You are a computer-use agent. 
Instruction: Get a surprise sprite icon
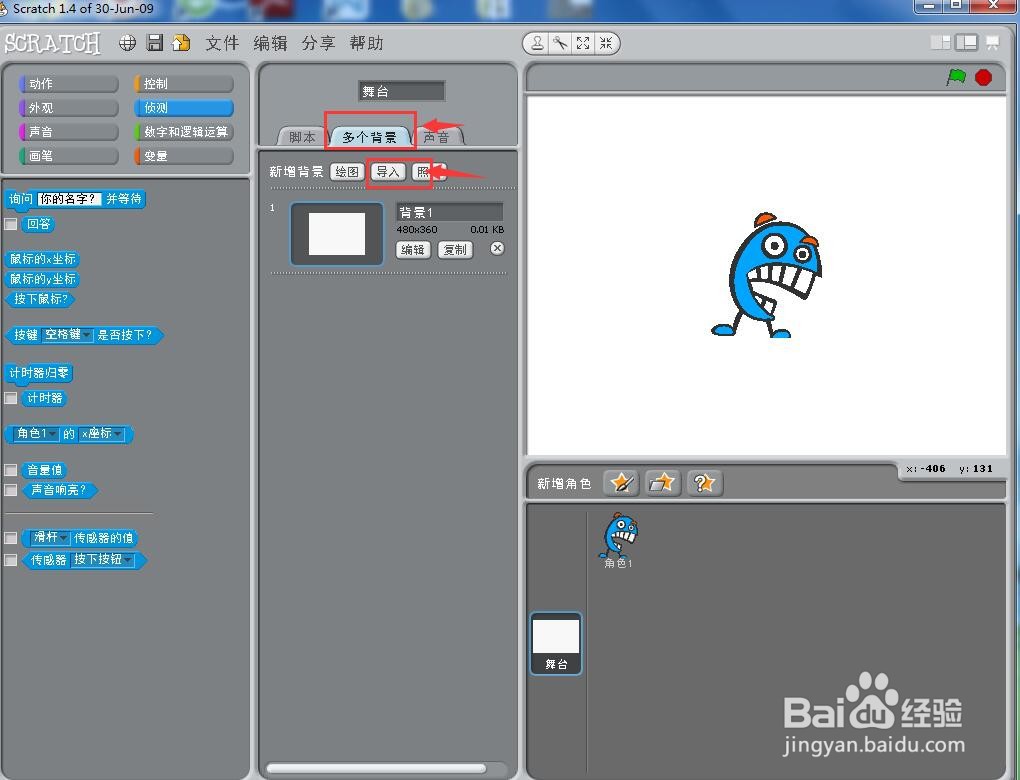(x=704, y=483)
